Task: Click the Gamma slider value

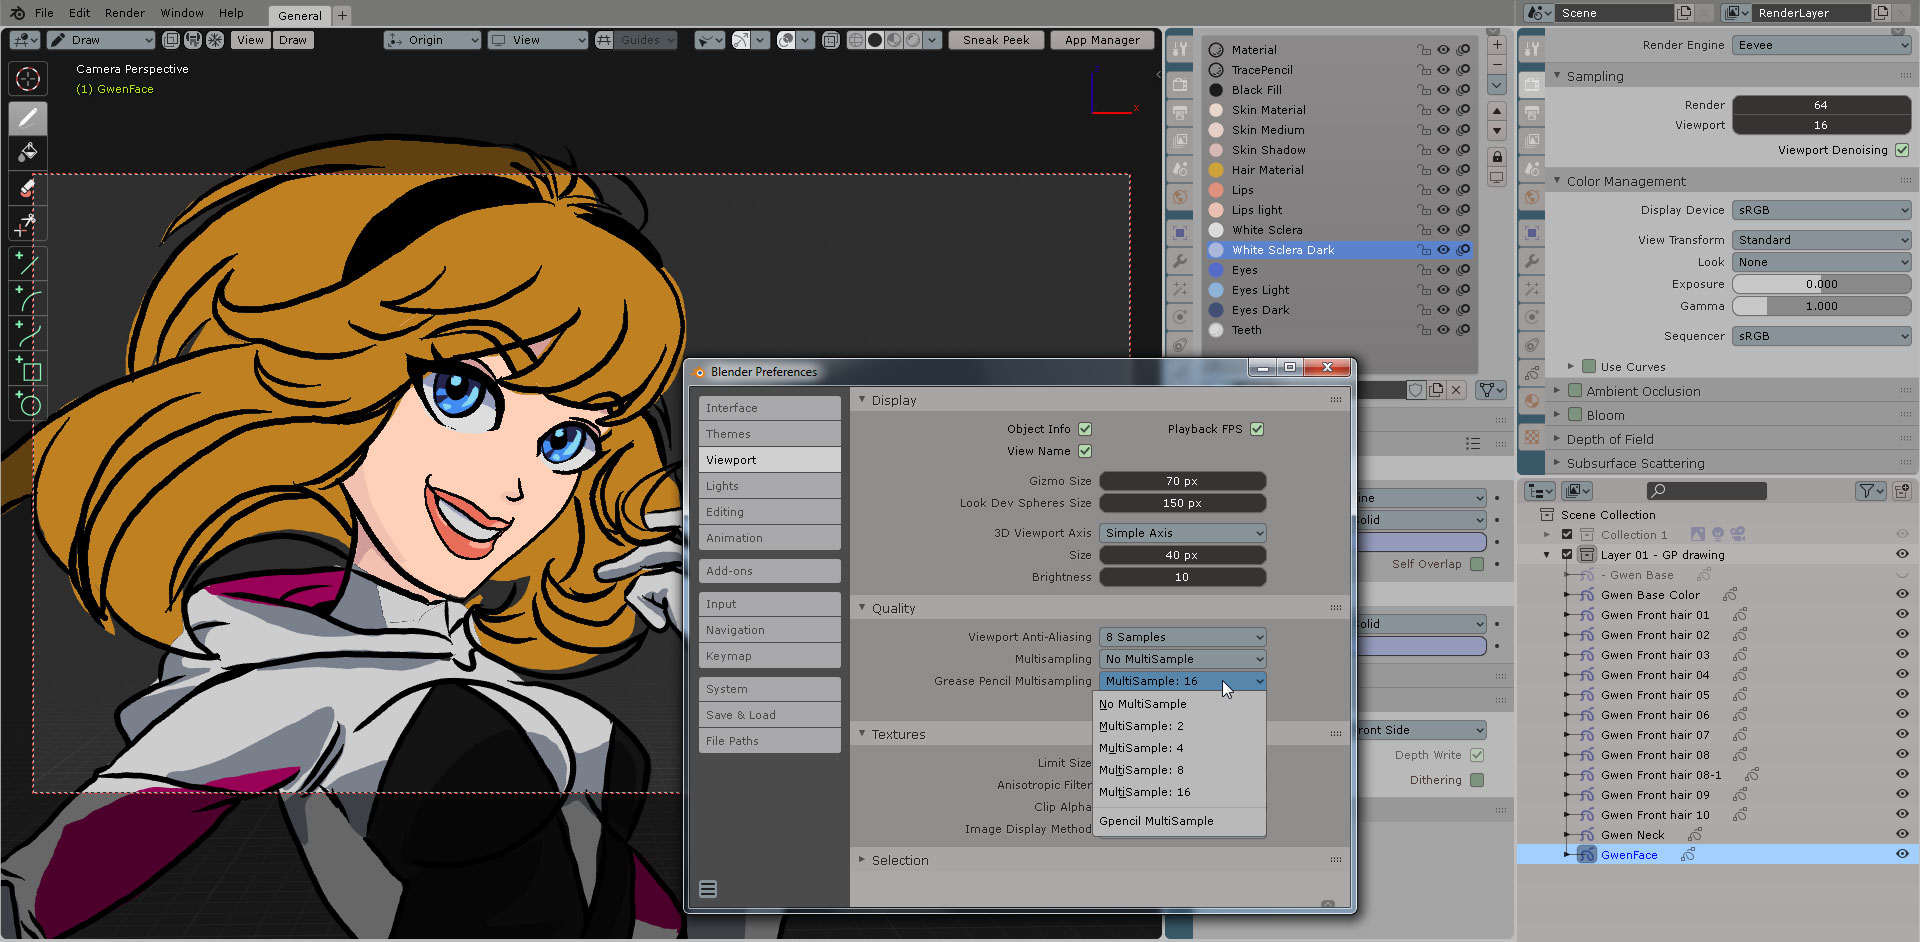Action: click(1821, 306)
